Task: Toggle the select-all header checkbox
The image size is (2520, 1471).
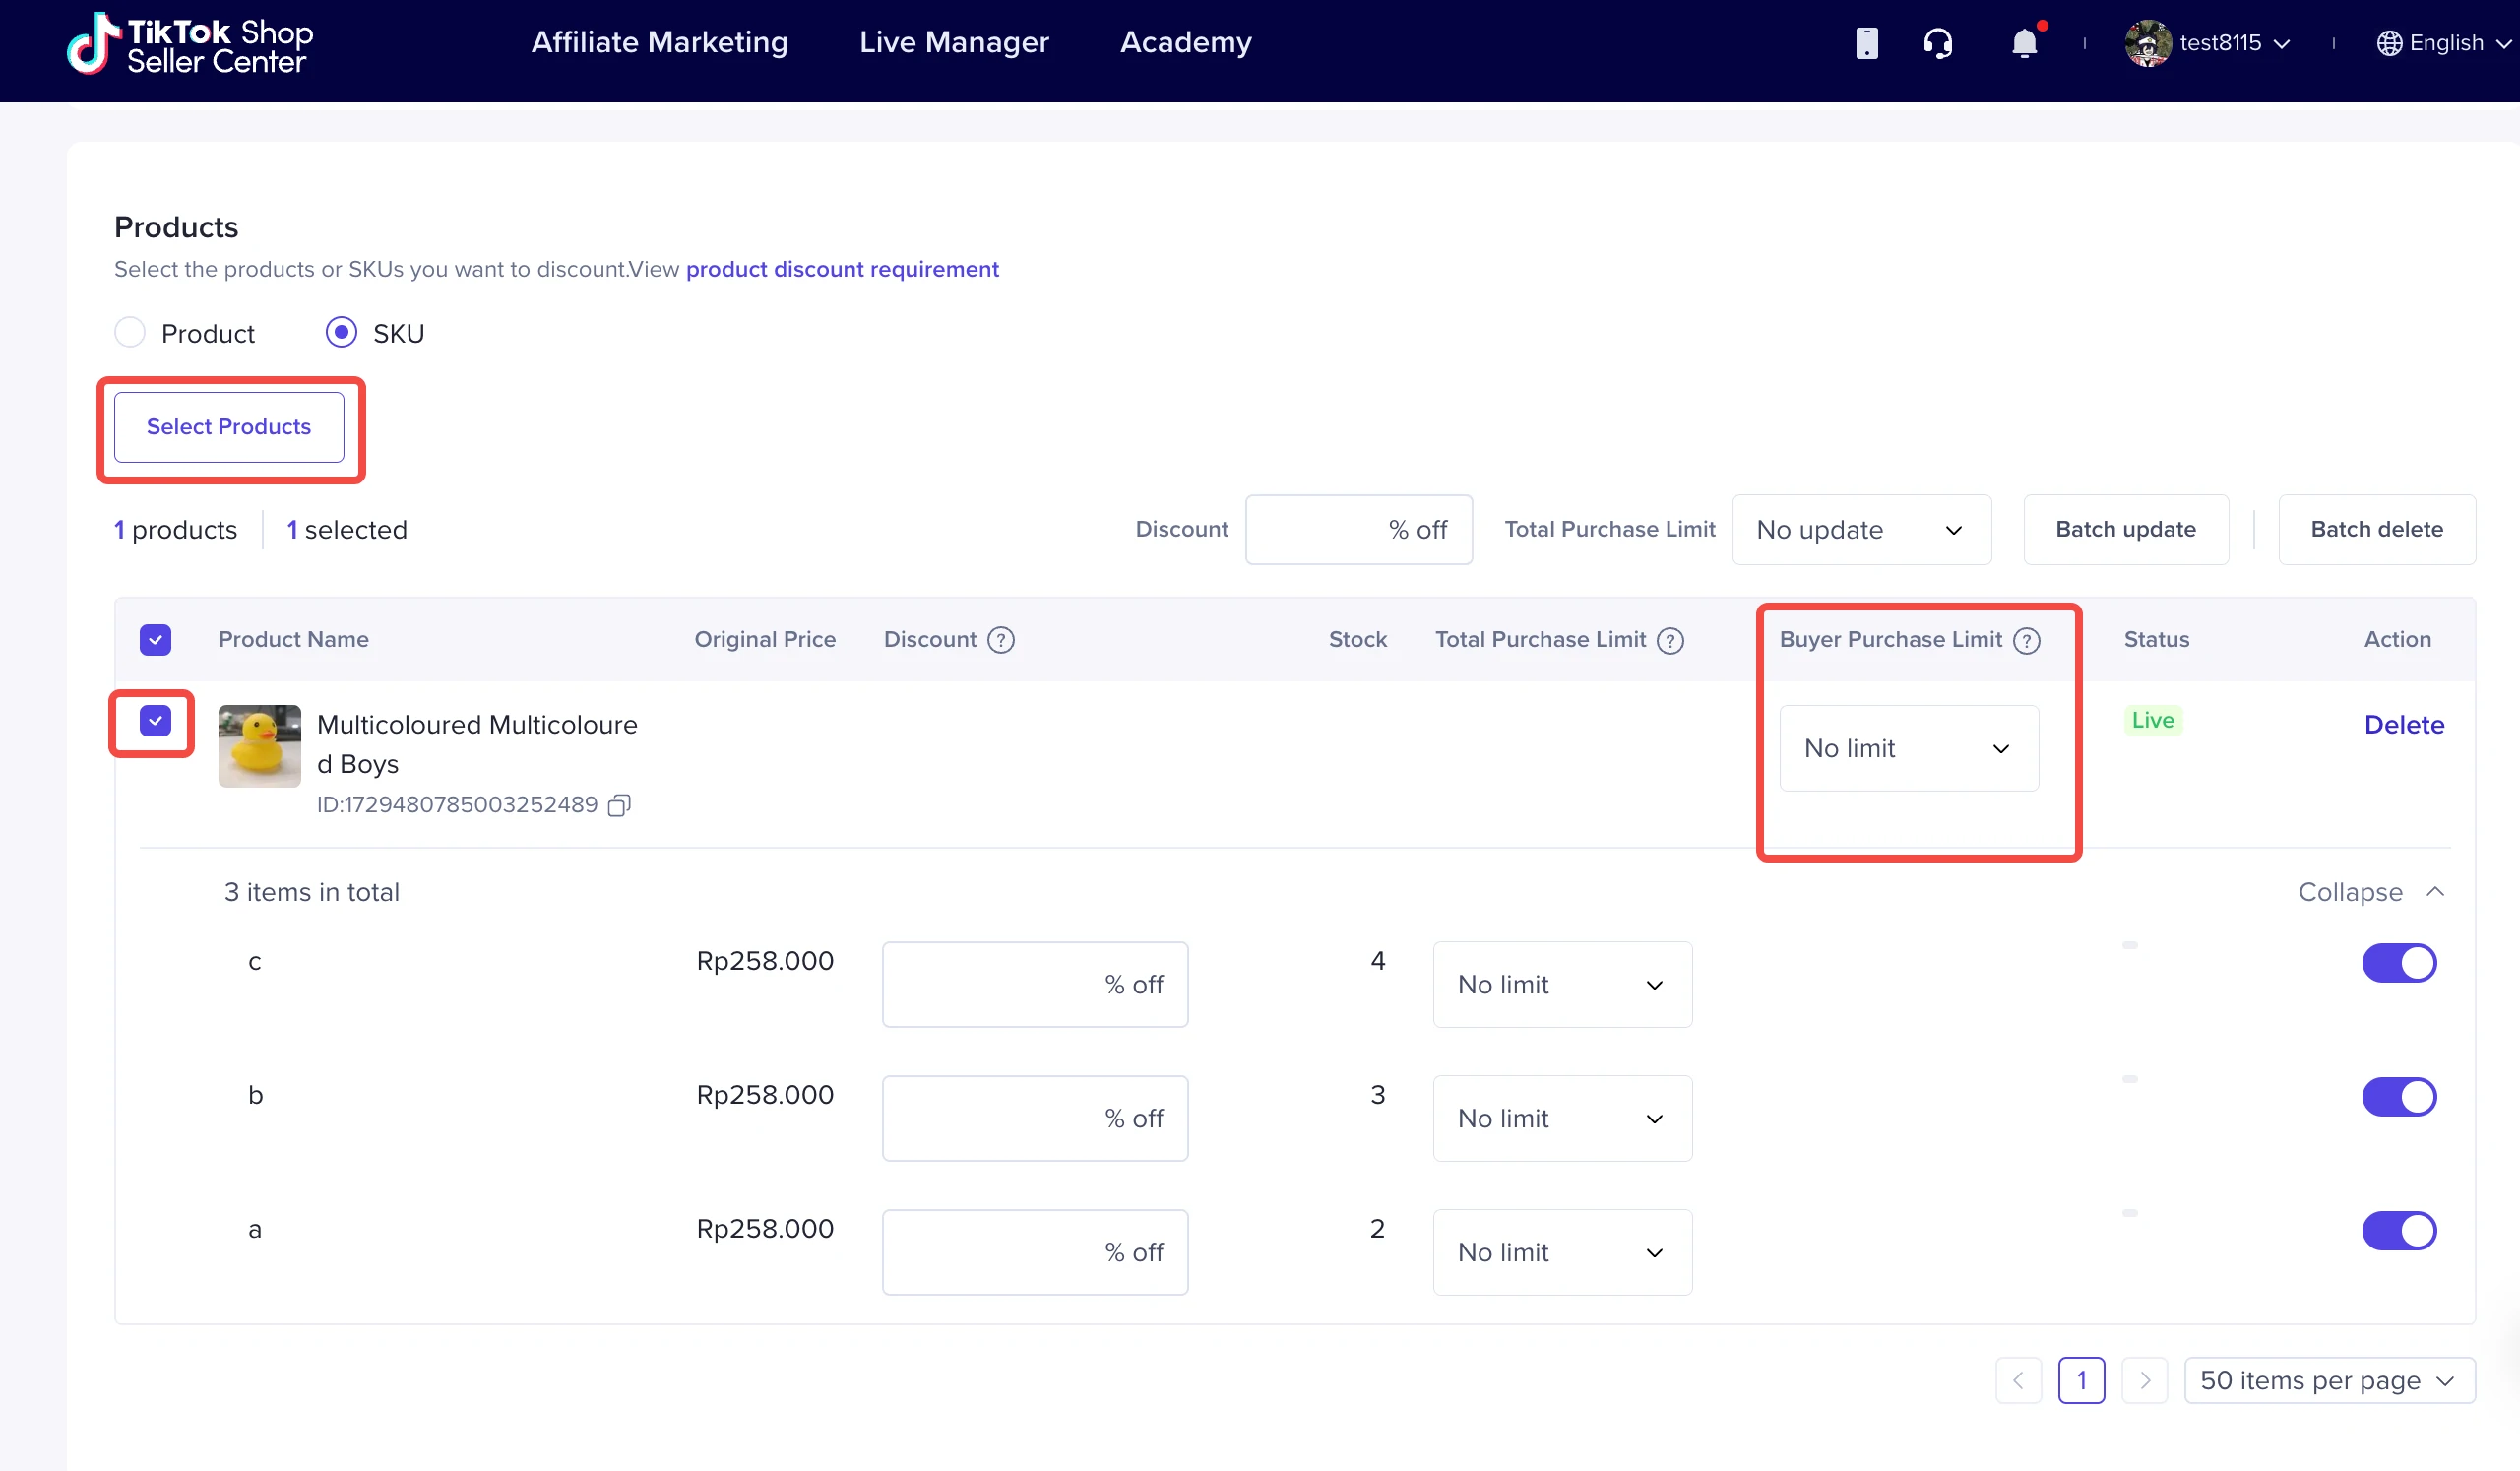Action: click(x=155, y=640)
